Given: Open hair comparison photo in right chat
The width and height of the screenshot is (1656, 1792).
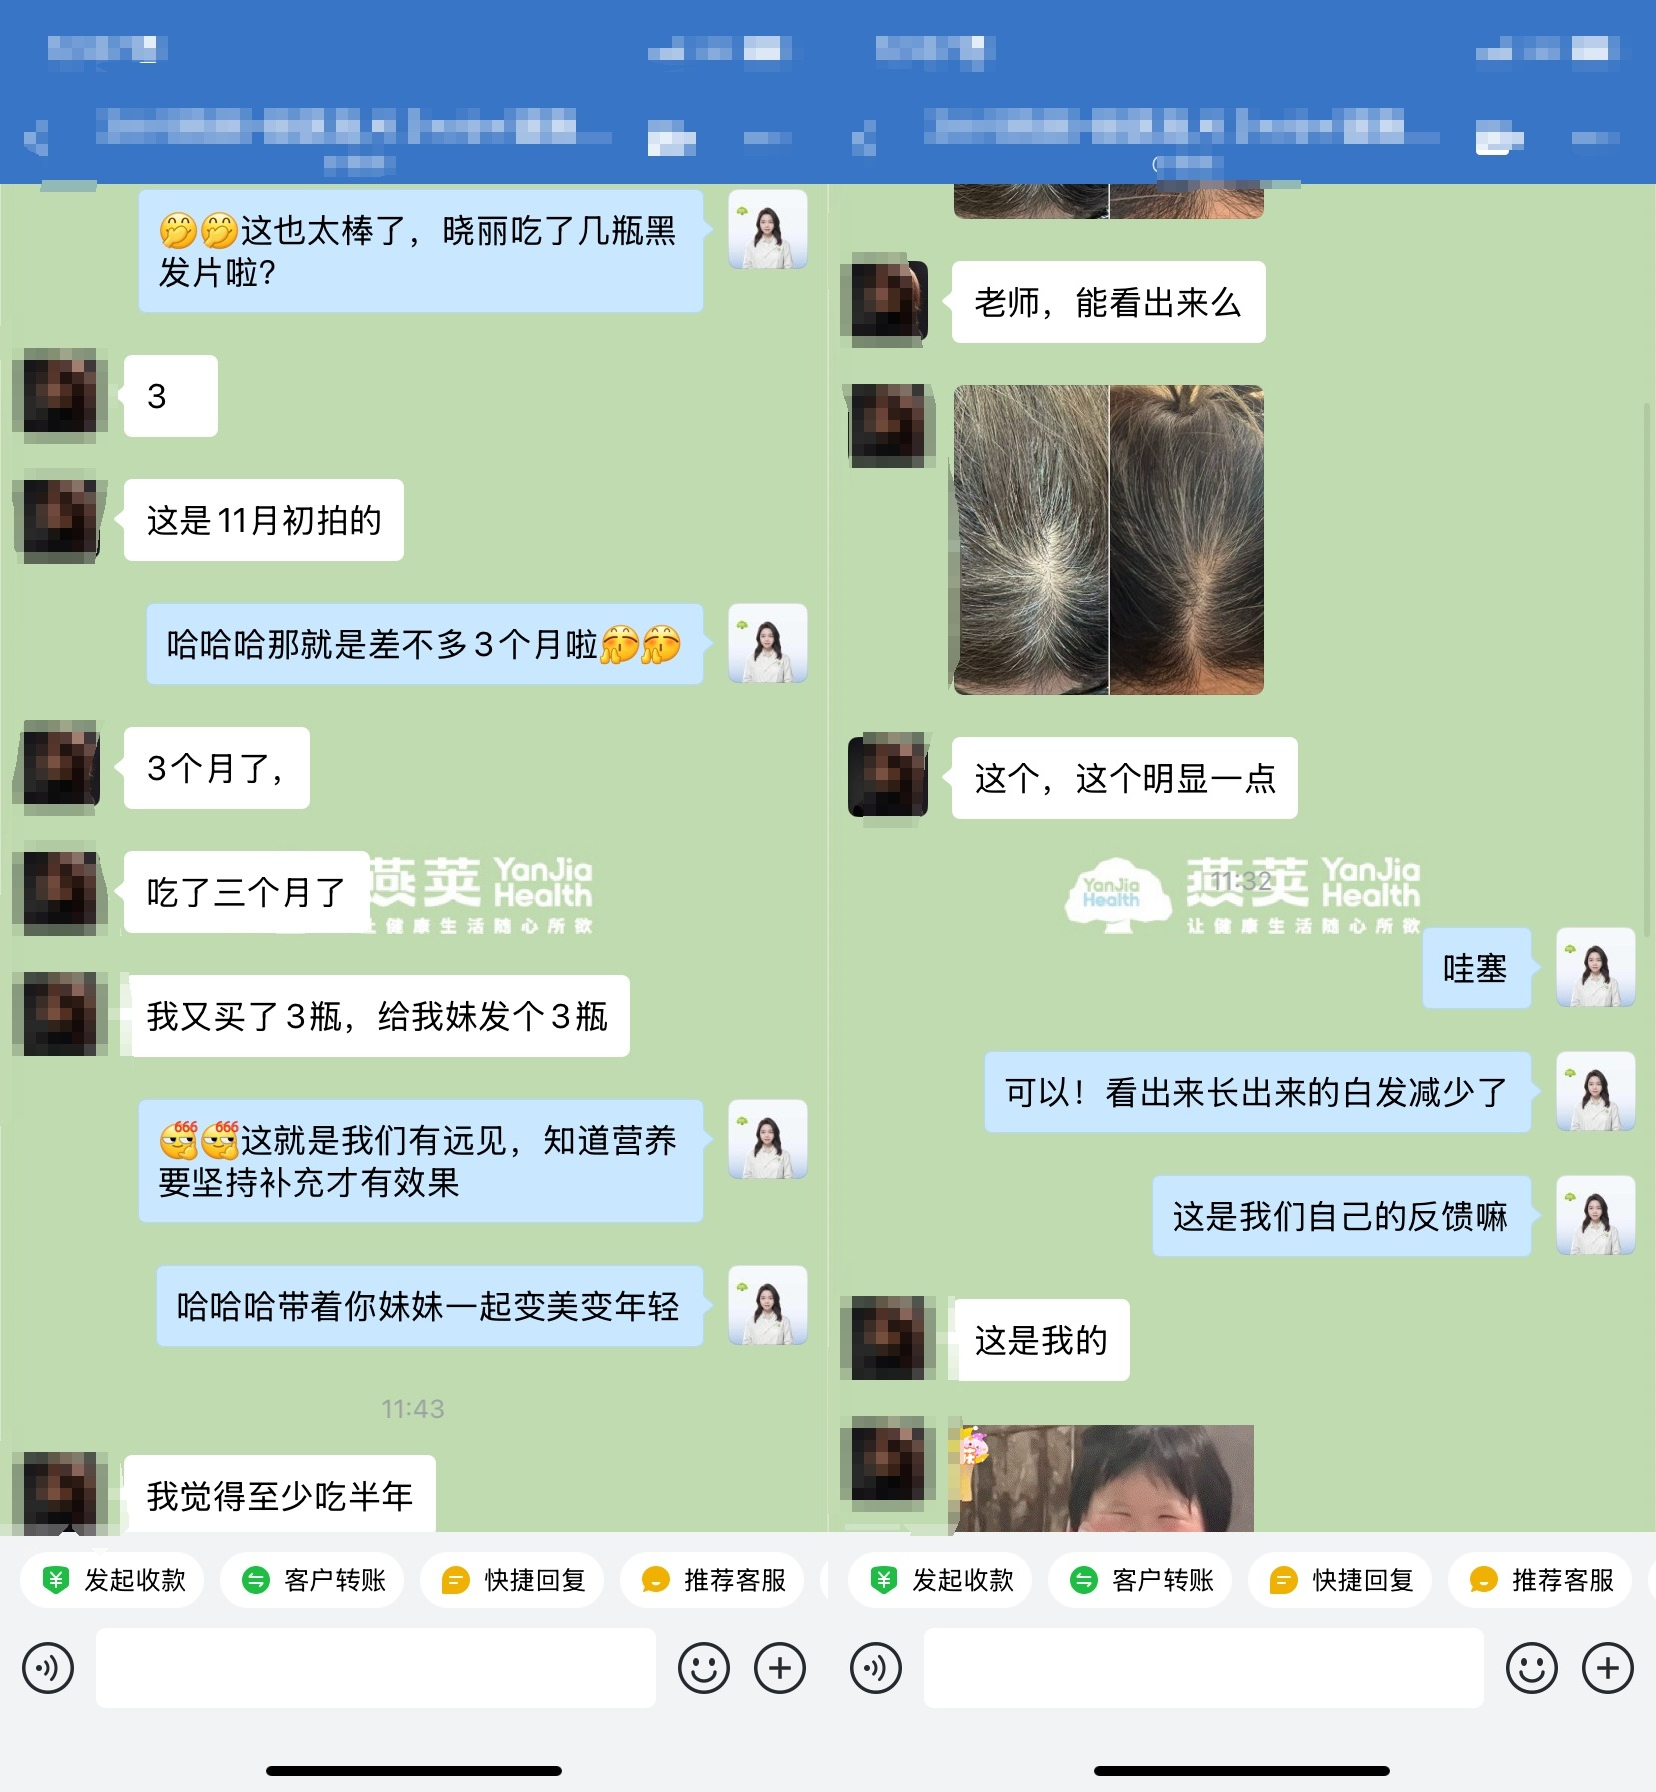Looking at the screenshot, I should click(1109, 540).
